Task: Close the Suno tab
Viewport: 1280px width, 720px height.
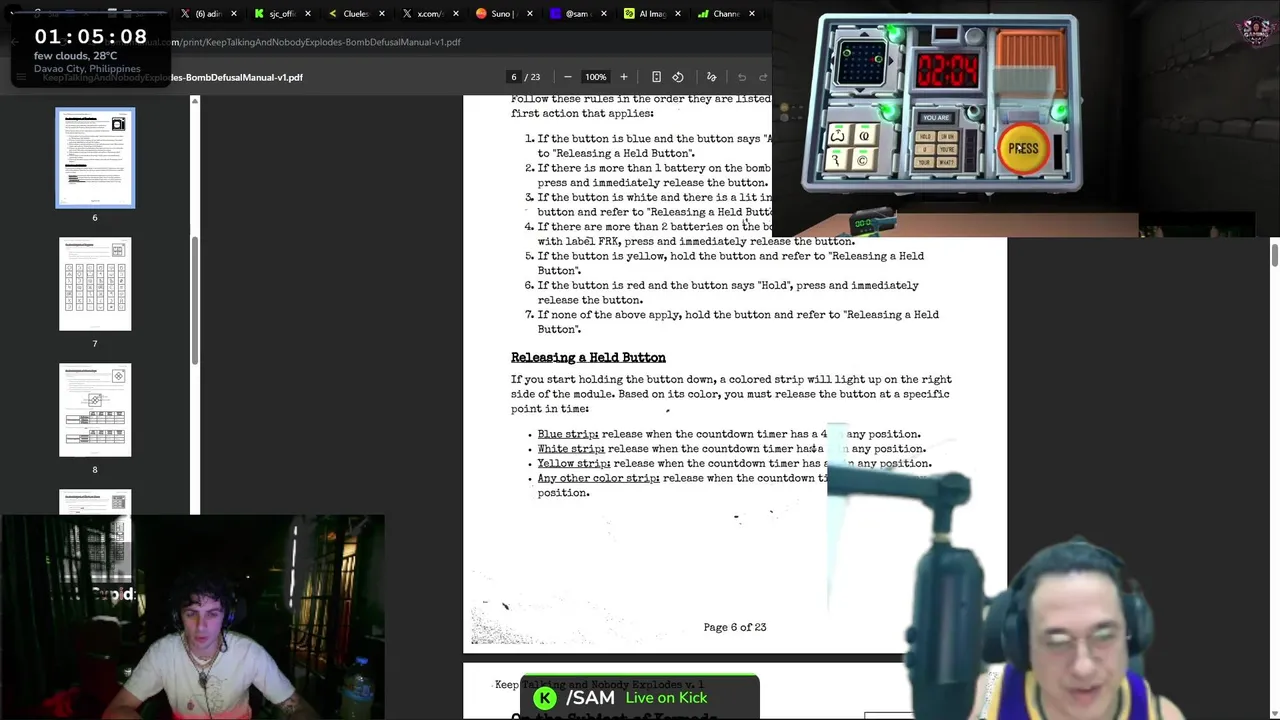Action: pyautogui.click(x=530, y=14)
